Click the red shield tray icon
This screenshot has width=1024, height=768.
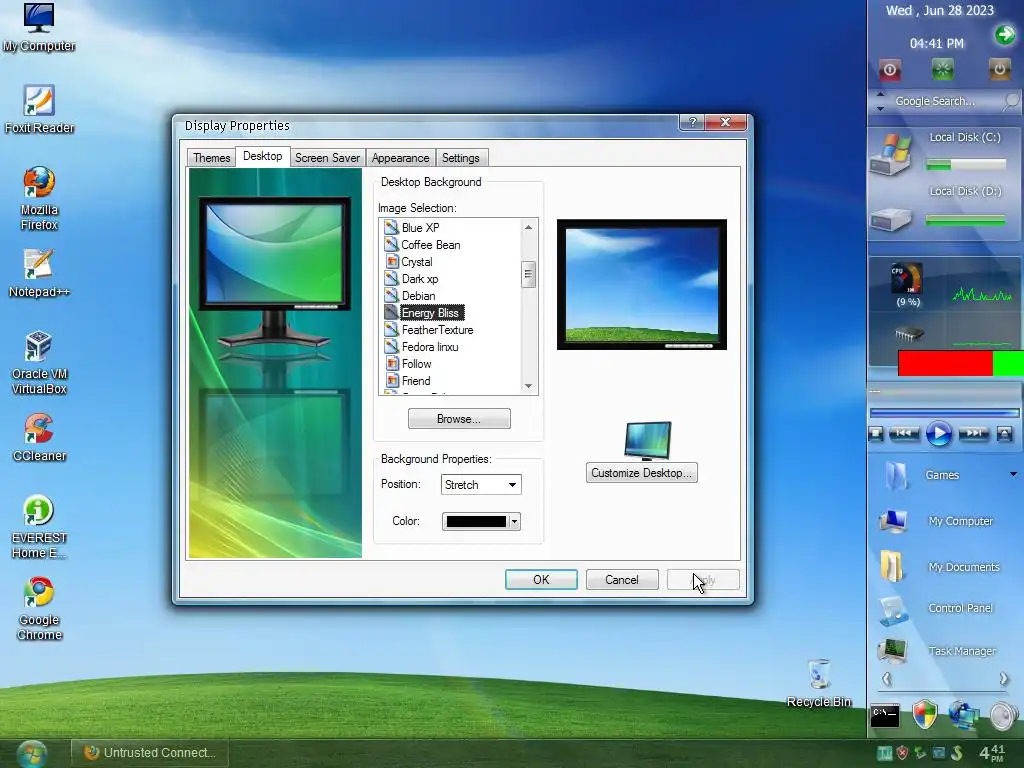(x=903, y=753)
